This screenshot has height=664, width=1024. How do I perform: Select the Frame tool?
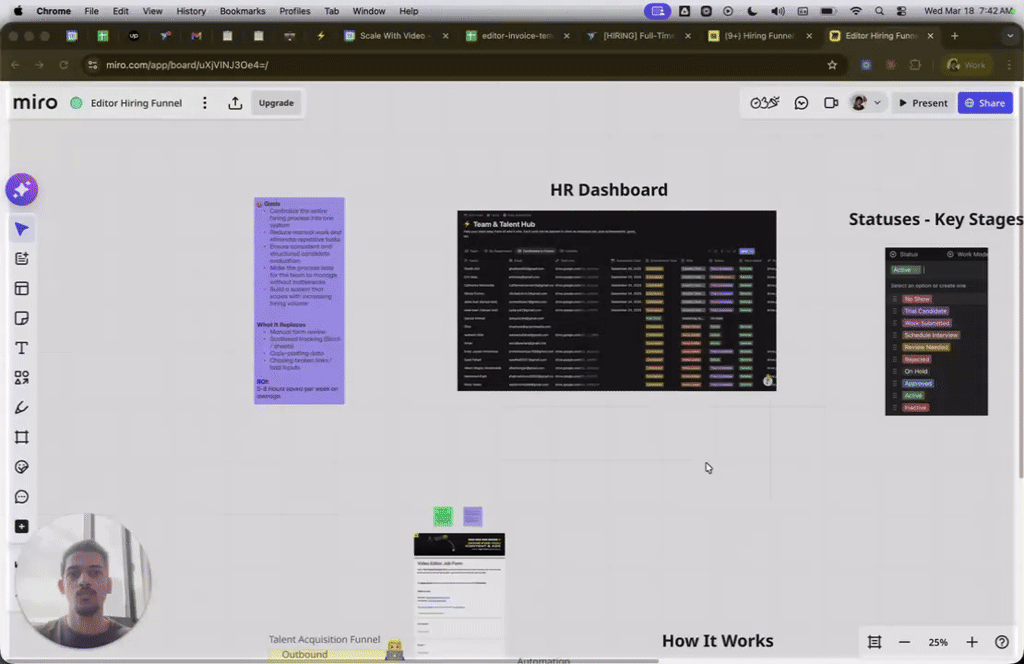coord(22,437)
